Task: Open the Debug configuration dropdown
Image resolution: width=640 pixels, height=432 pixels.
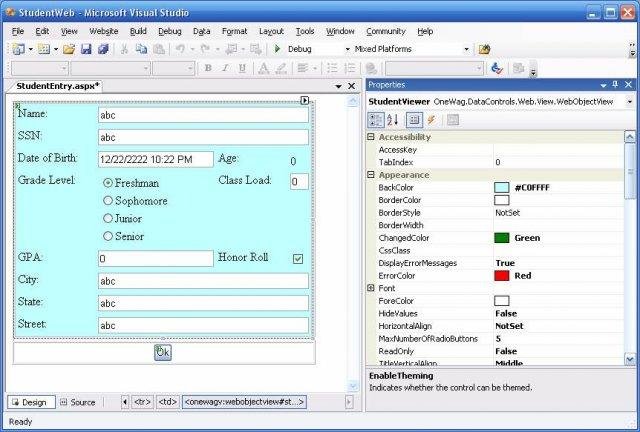Action: pyautogui.click(x=348, y=49)
